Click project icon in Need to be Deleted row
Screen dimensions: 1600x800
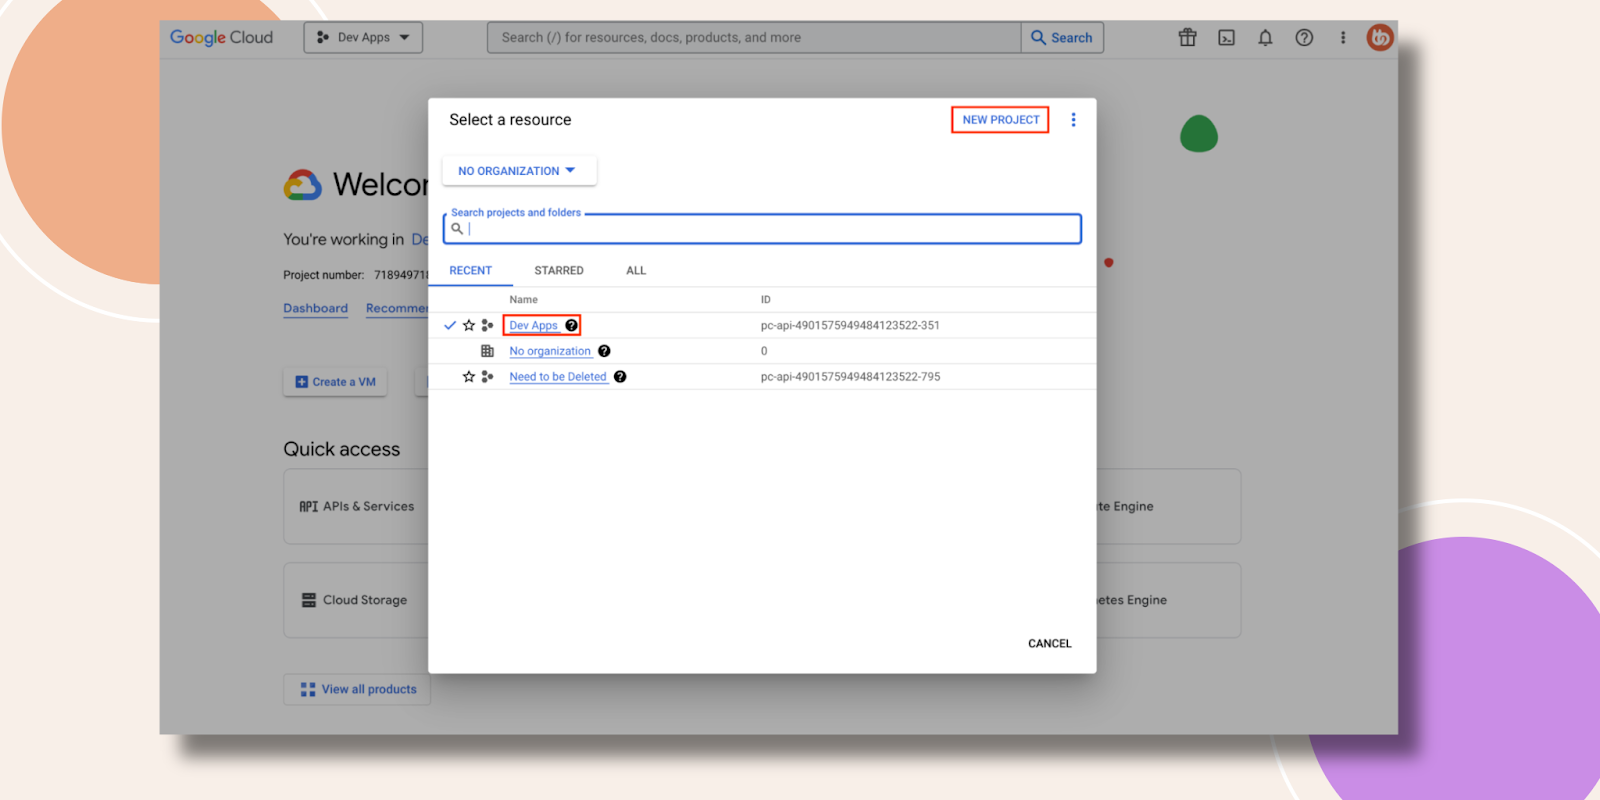[x=487, y=377]
